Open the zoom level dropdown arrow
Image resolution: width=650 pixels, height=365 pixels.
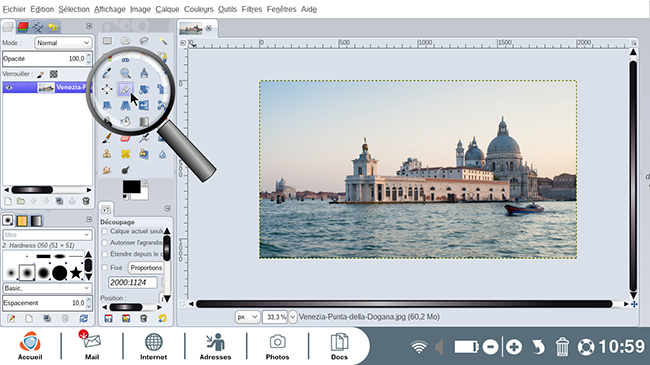293,317
